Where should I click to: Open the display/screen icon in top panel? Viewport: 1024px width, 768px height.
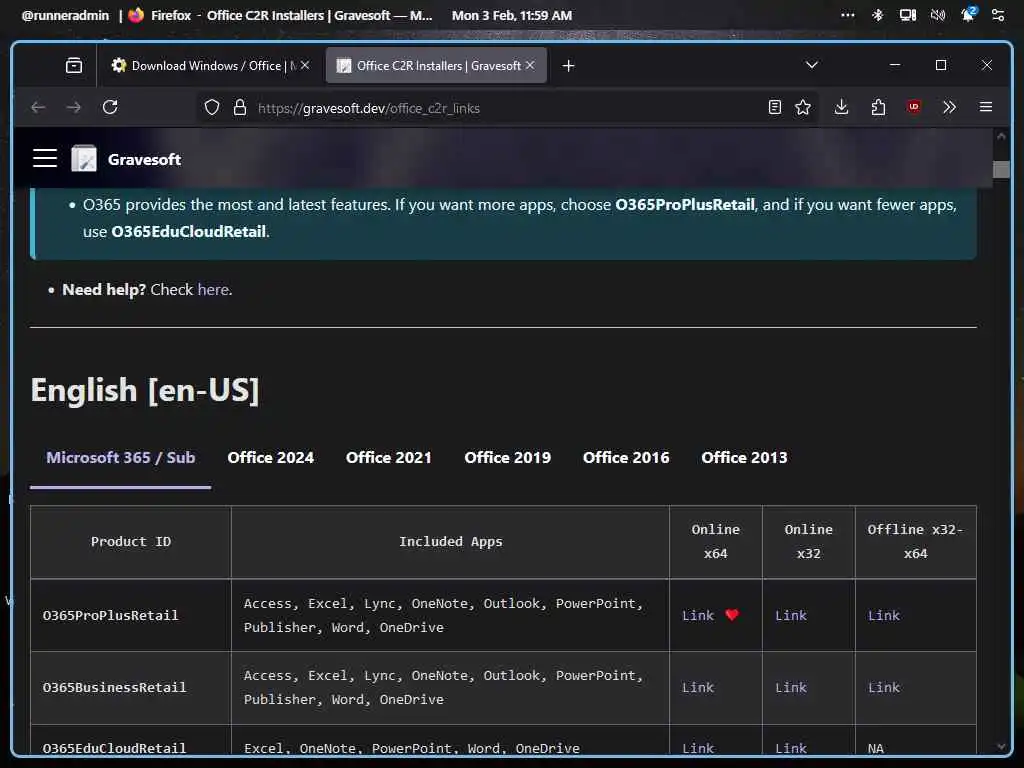coord(908,15)
